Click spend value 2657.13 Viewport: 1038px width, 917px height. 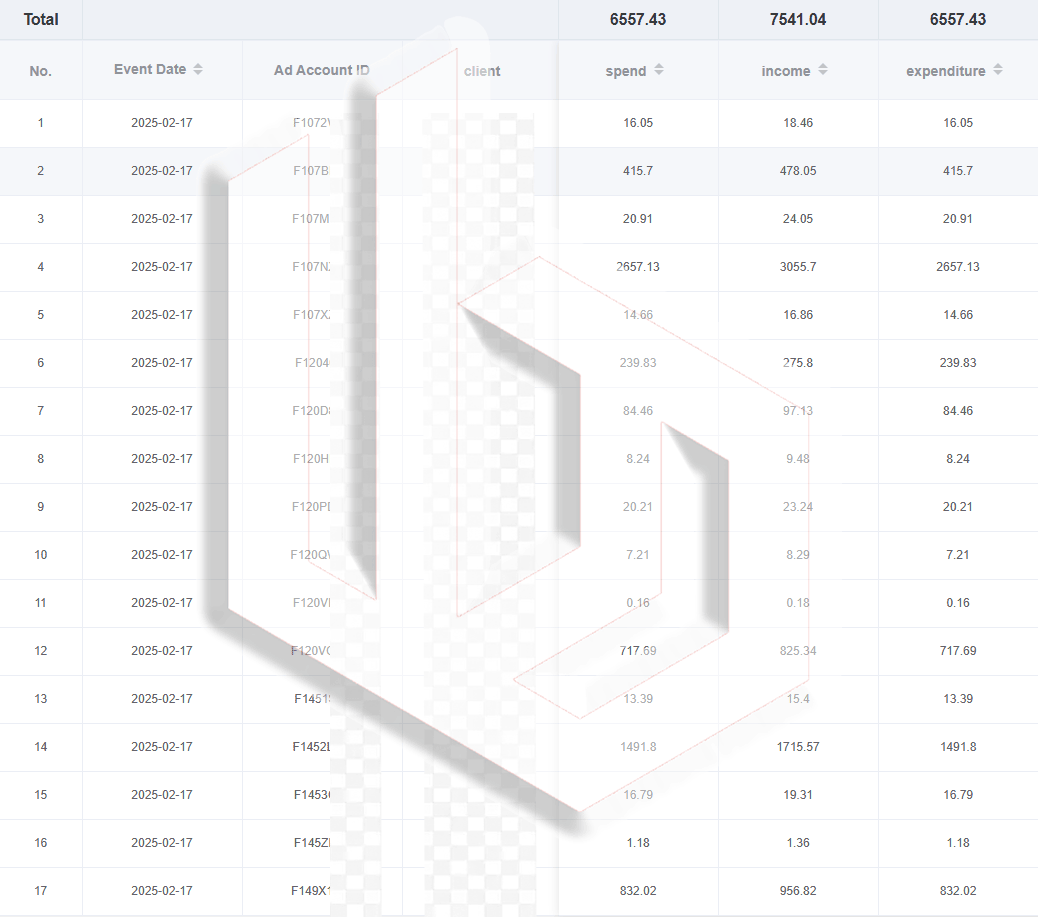tap(637, 267)
